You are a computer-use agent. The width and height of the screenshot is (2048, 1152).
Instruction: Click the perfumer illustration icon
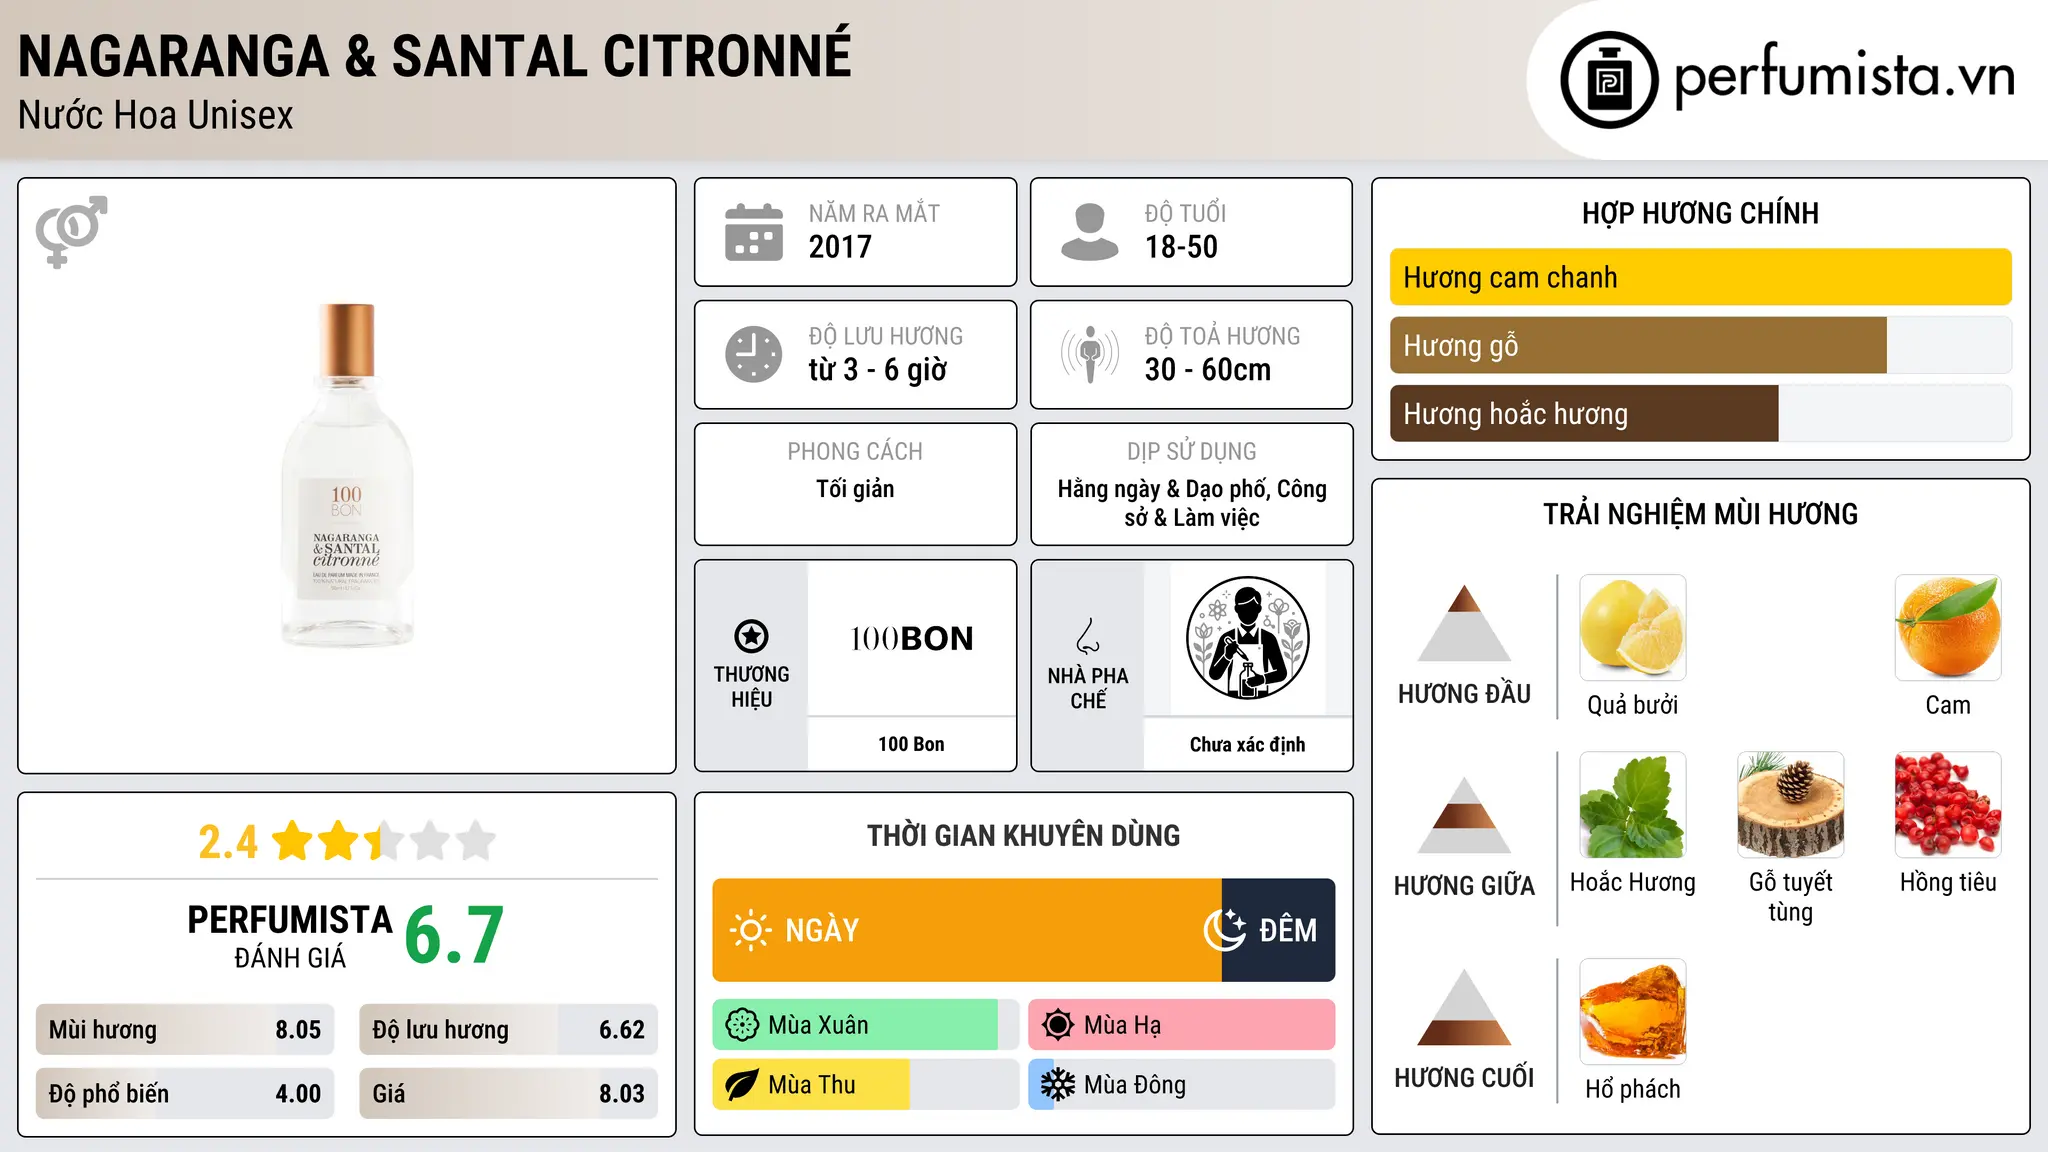tap(1247, 638)
